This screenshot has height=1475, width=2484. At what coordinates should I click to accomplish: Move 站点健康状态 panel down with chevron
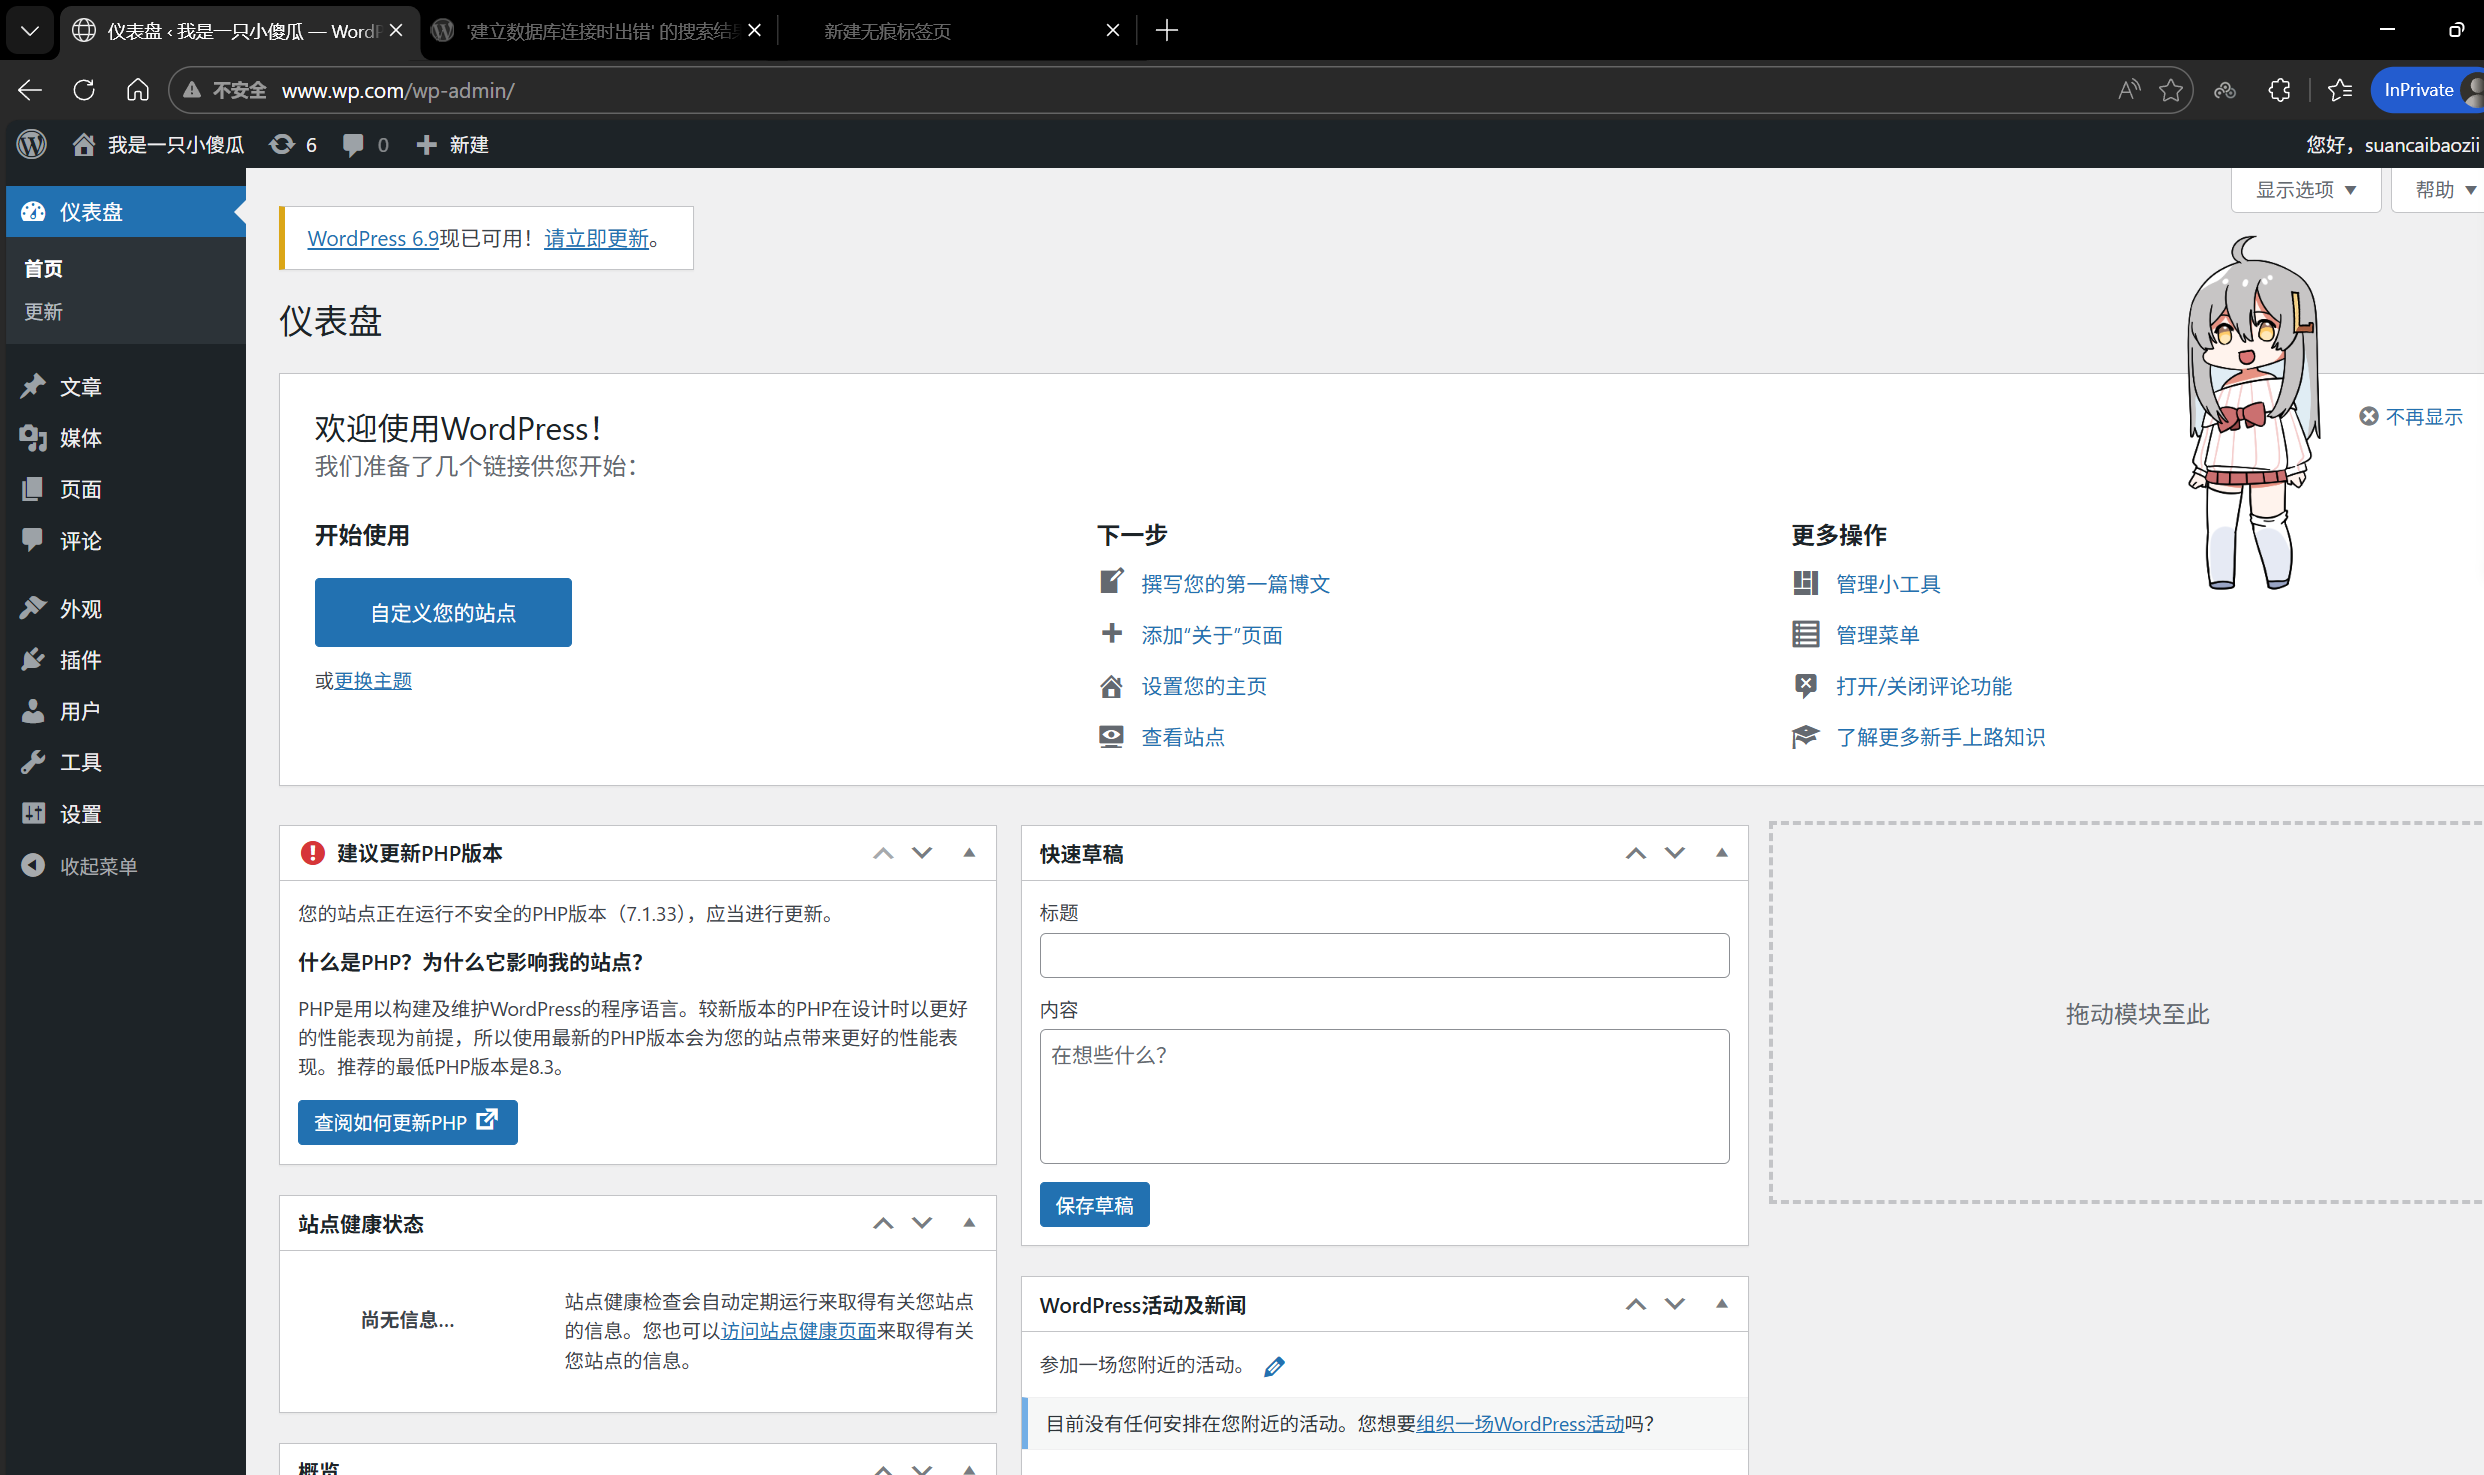tap(922, 1223)
